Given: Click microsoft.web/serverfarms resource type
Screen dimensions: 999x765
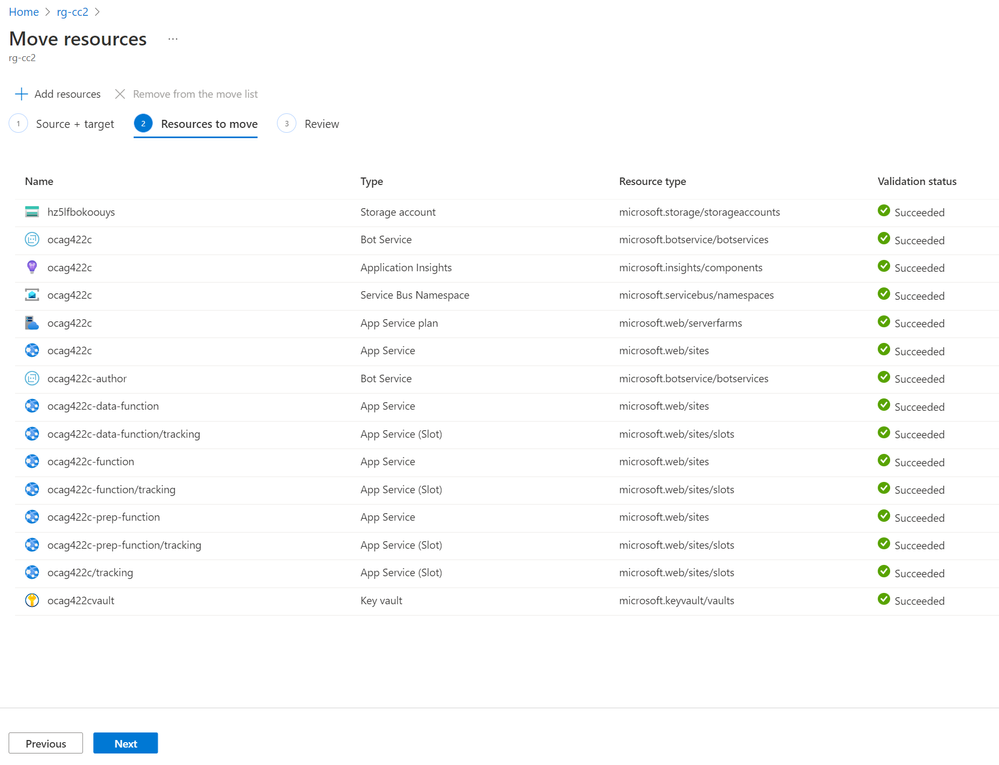Looking at the screenshot, I should tap(680, 323).
